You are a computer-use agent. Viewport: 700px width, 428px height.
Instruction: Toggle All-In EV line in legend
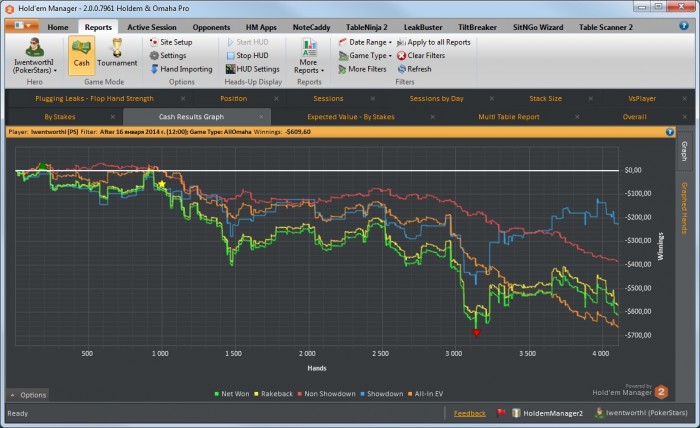[x=425, y=394]
